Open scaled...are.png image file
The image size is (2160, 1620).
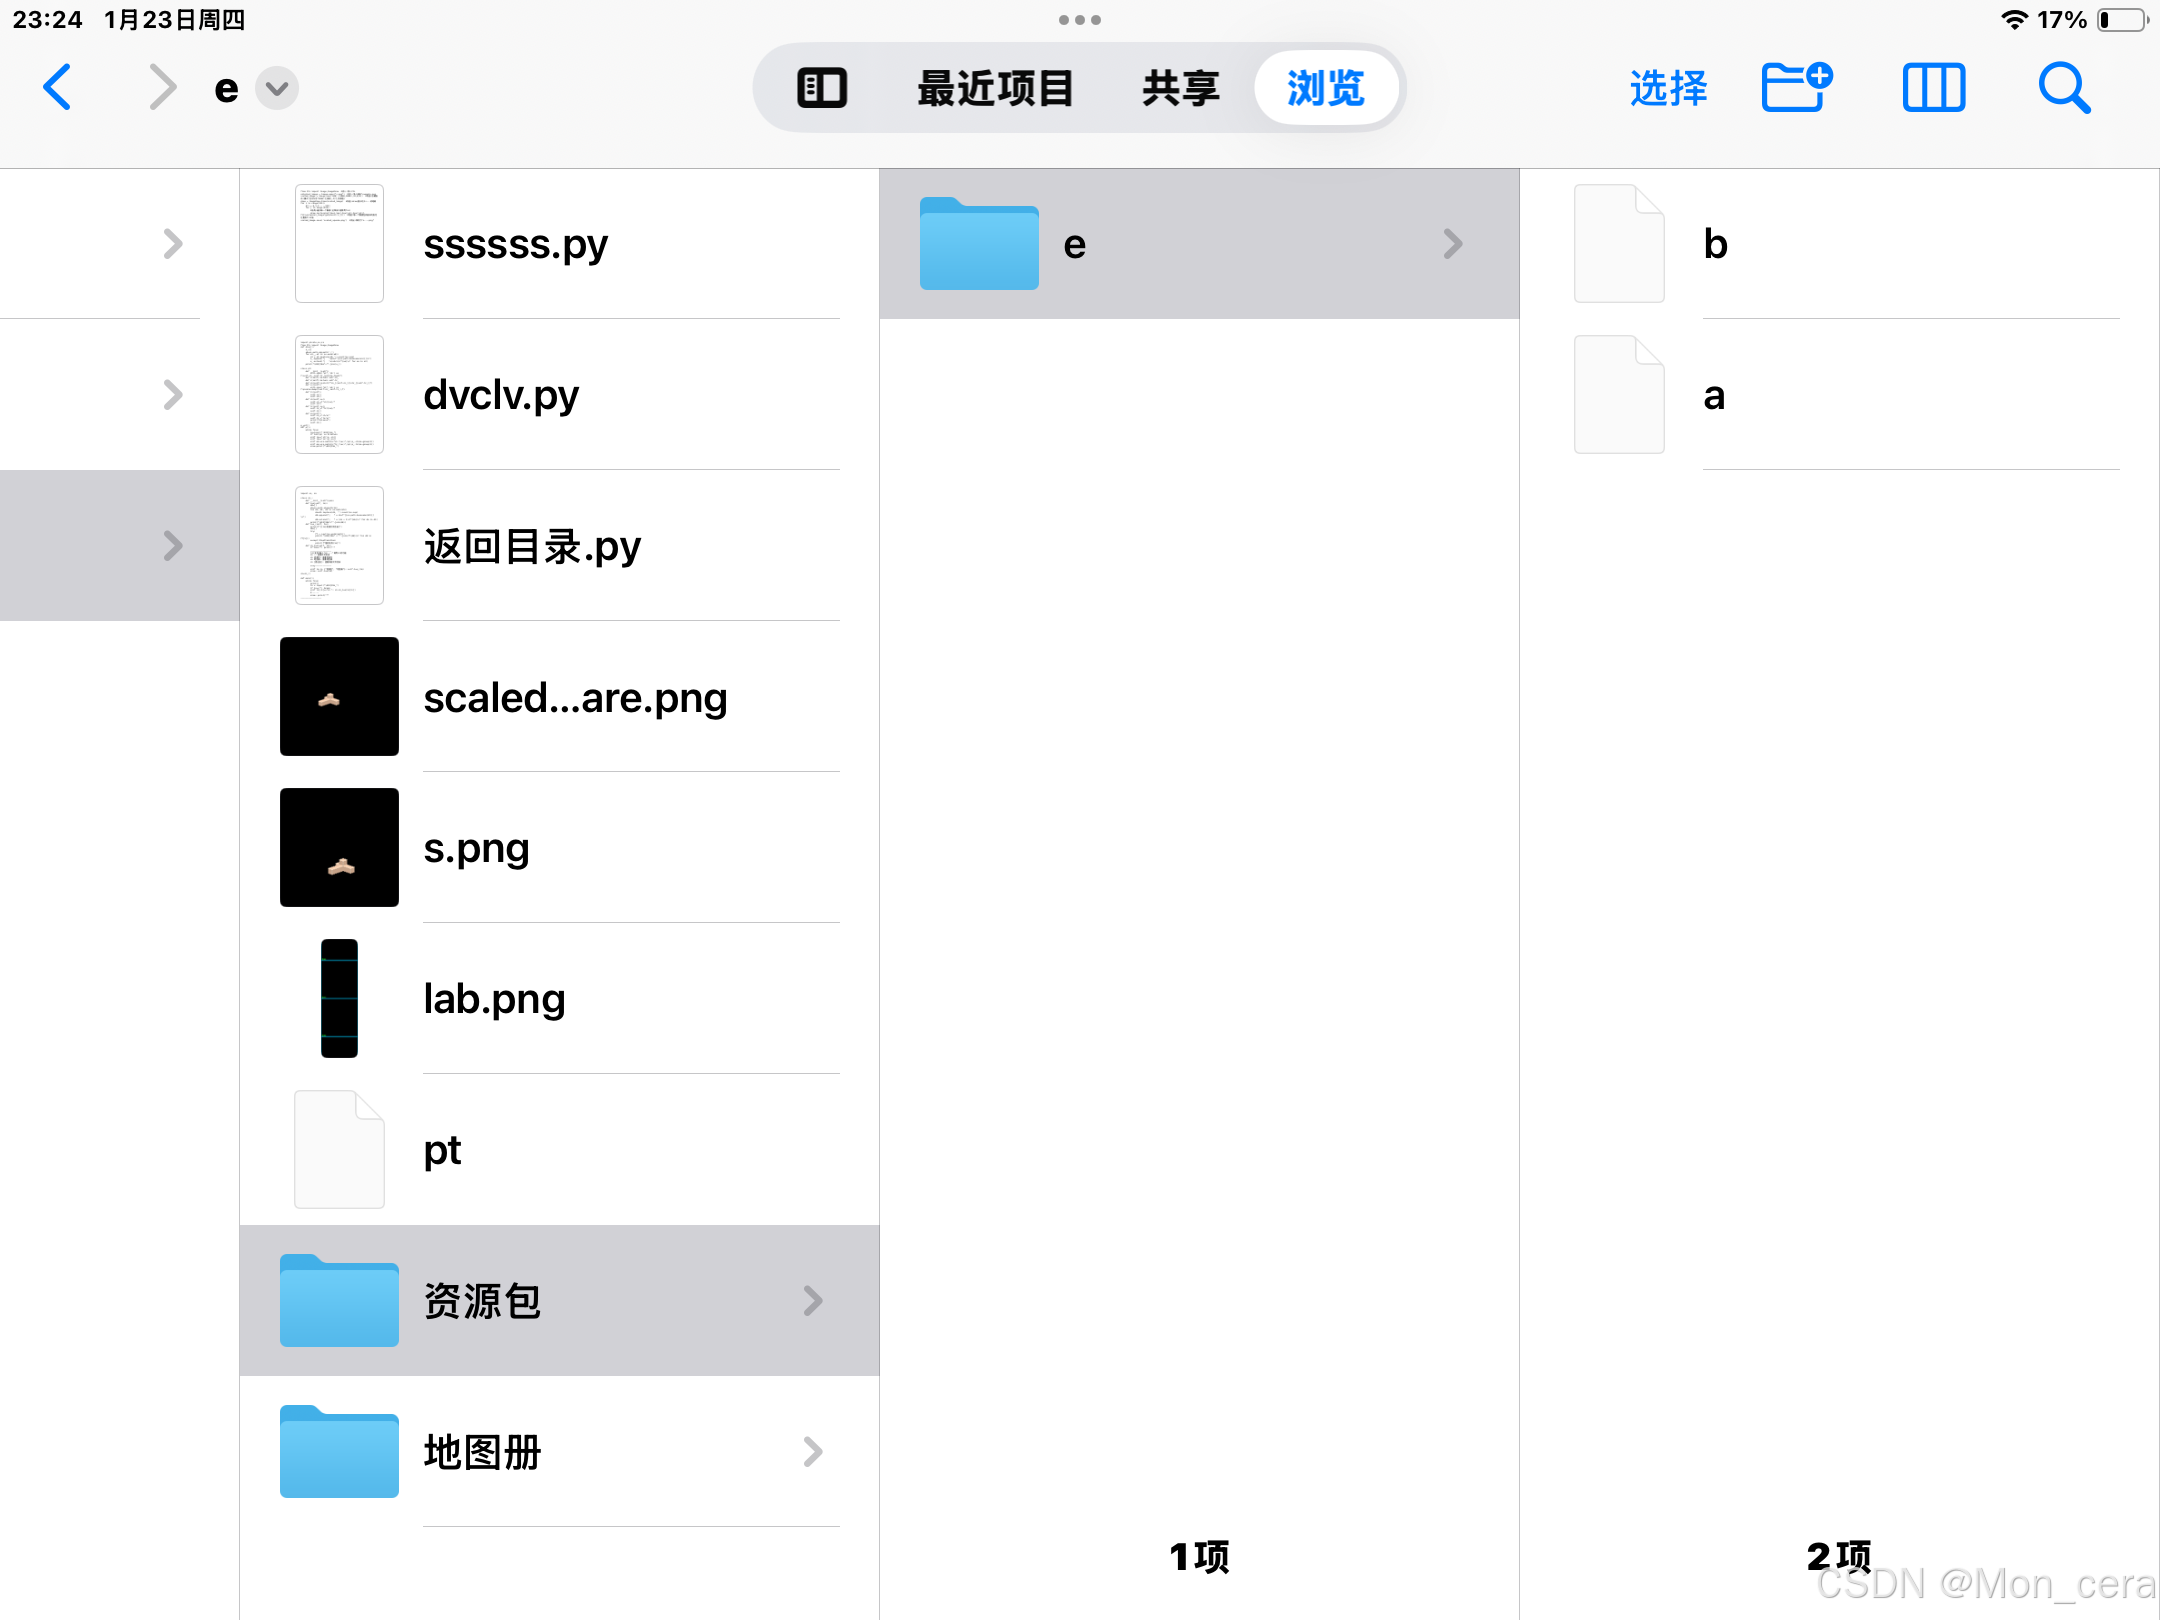point(575,697)
